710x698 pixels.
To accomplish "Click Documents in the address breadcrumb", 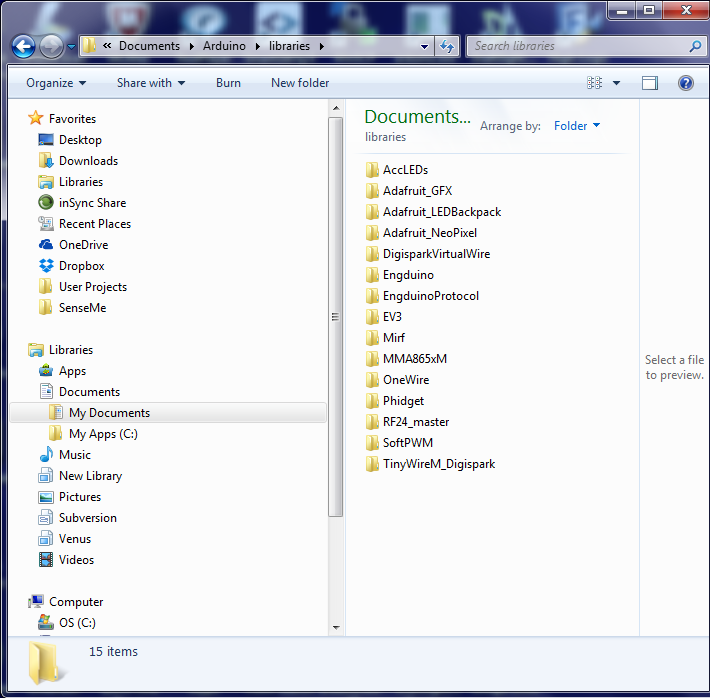I will click(149, 46).
